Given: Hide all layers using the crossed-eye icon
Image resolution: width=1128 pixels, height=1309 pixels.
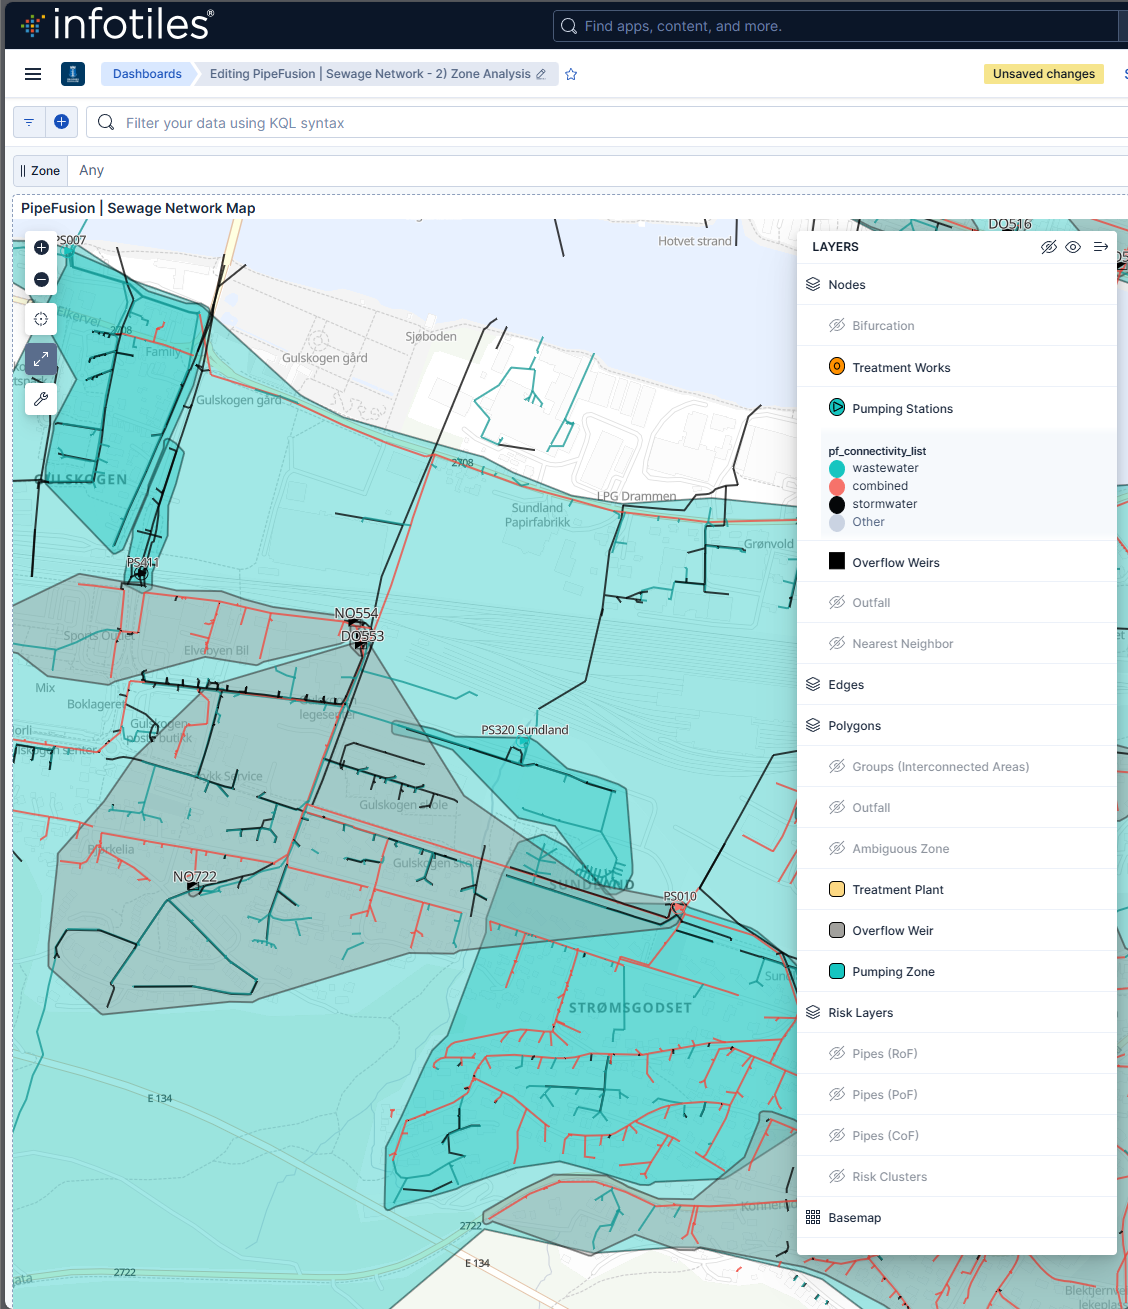Looking at the screenshot, I should click(x=1049, y=247).
